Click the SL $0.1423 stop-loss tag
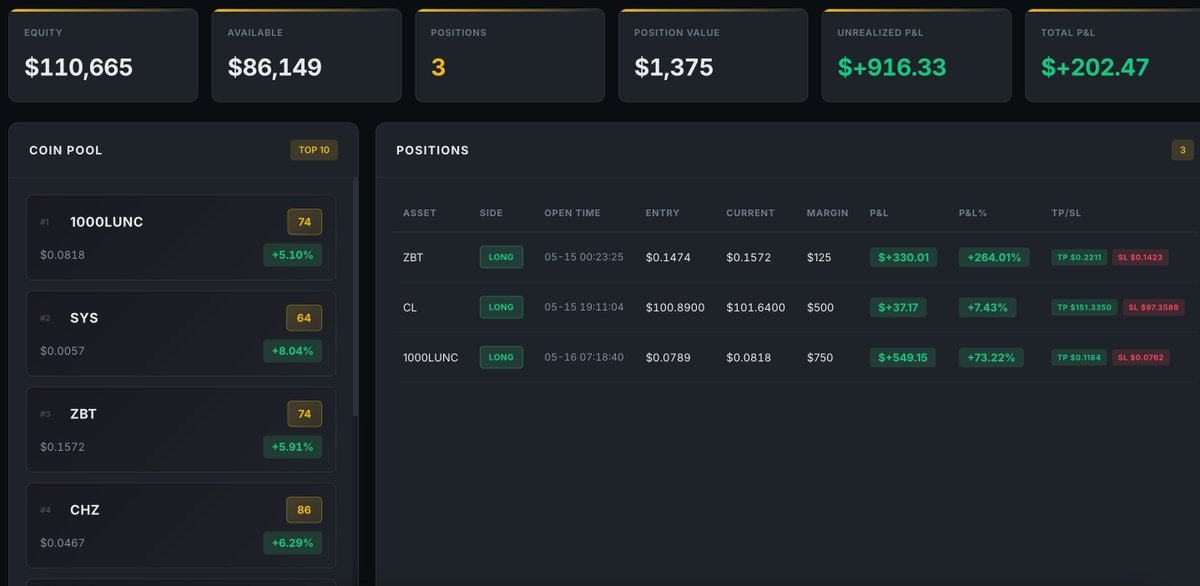The height and width of the screenshot is (586, 1200). coord(1141,257)
